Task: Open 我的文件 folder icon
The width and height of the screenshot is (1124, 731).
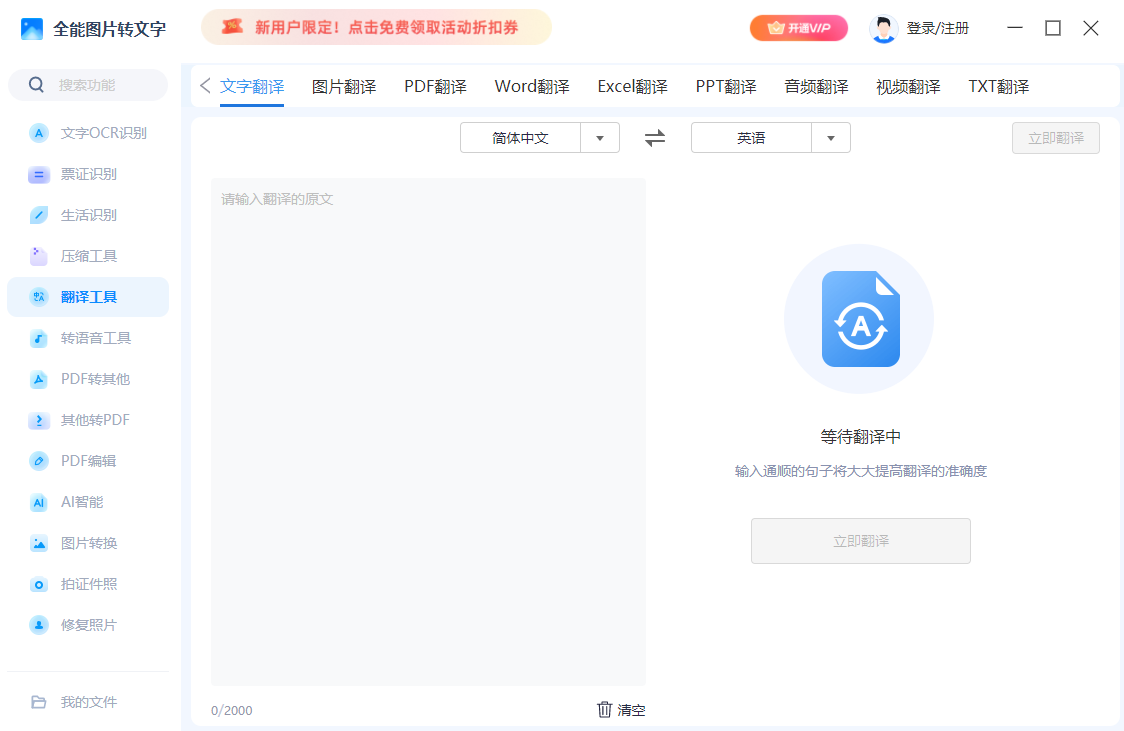Action: (x=39, y=702)
